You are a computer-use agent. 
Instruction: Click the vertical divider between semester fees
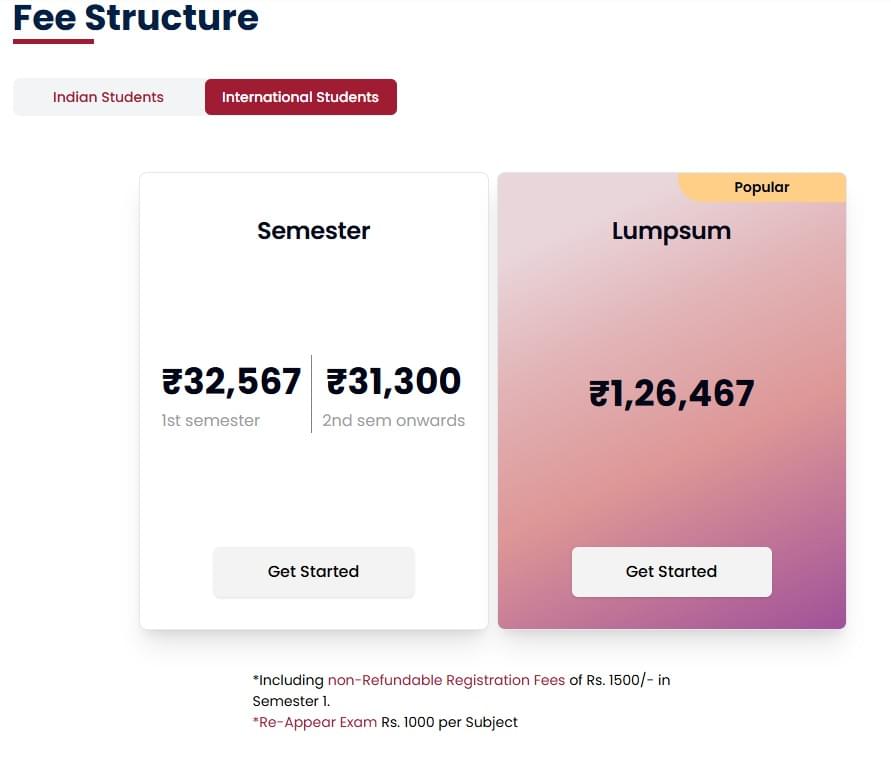point(311,394)
